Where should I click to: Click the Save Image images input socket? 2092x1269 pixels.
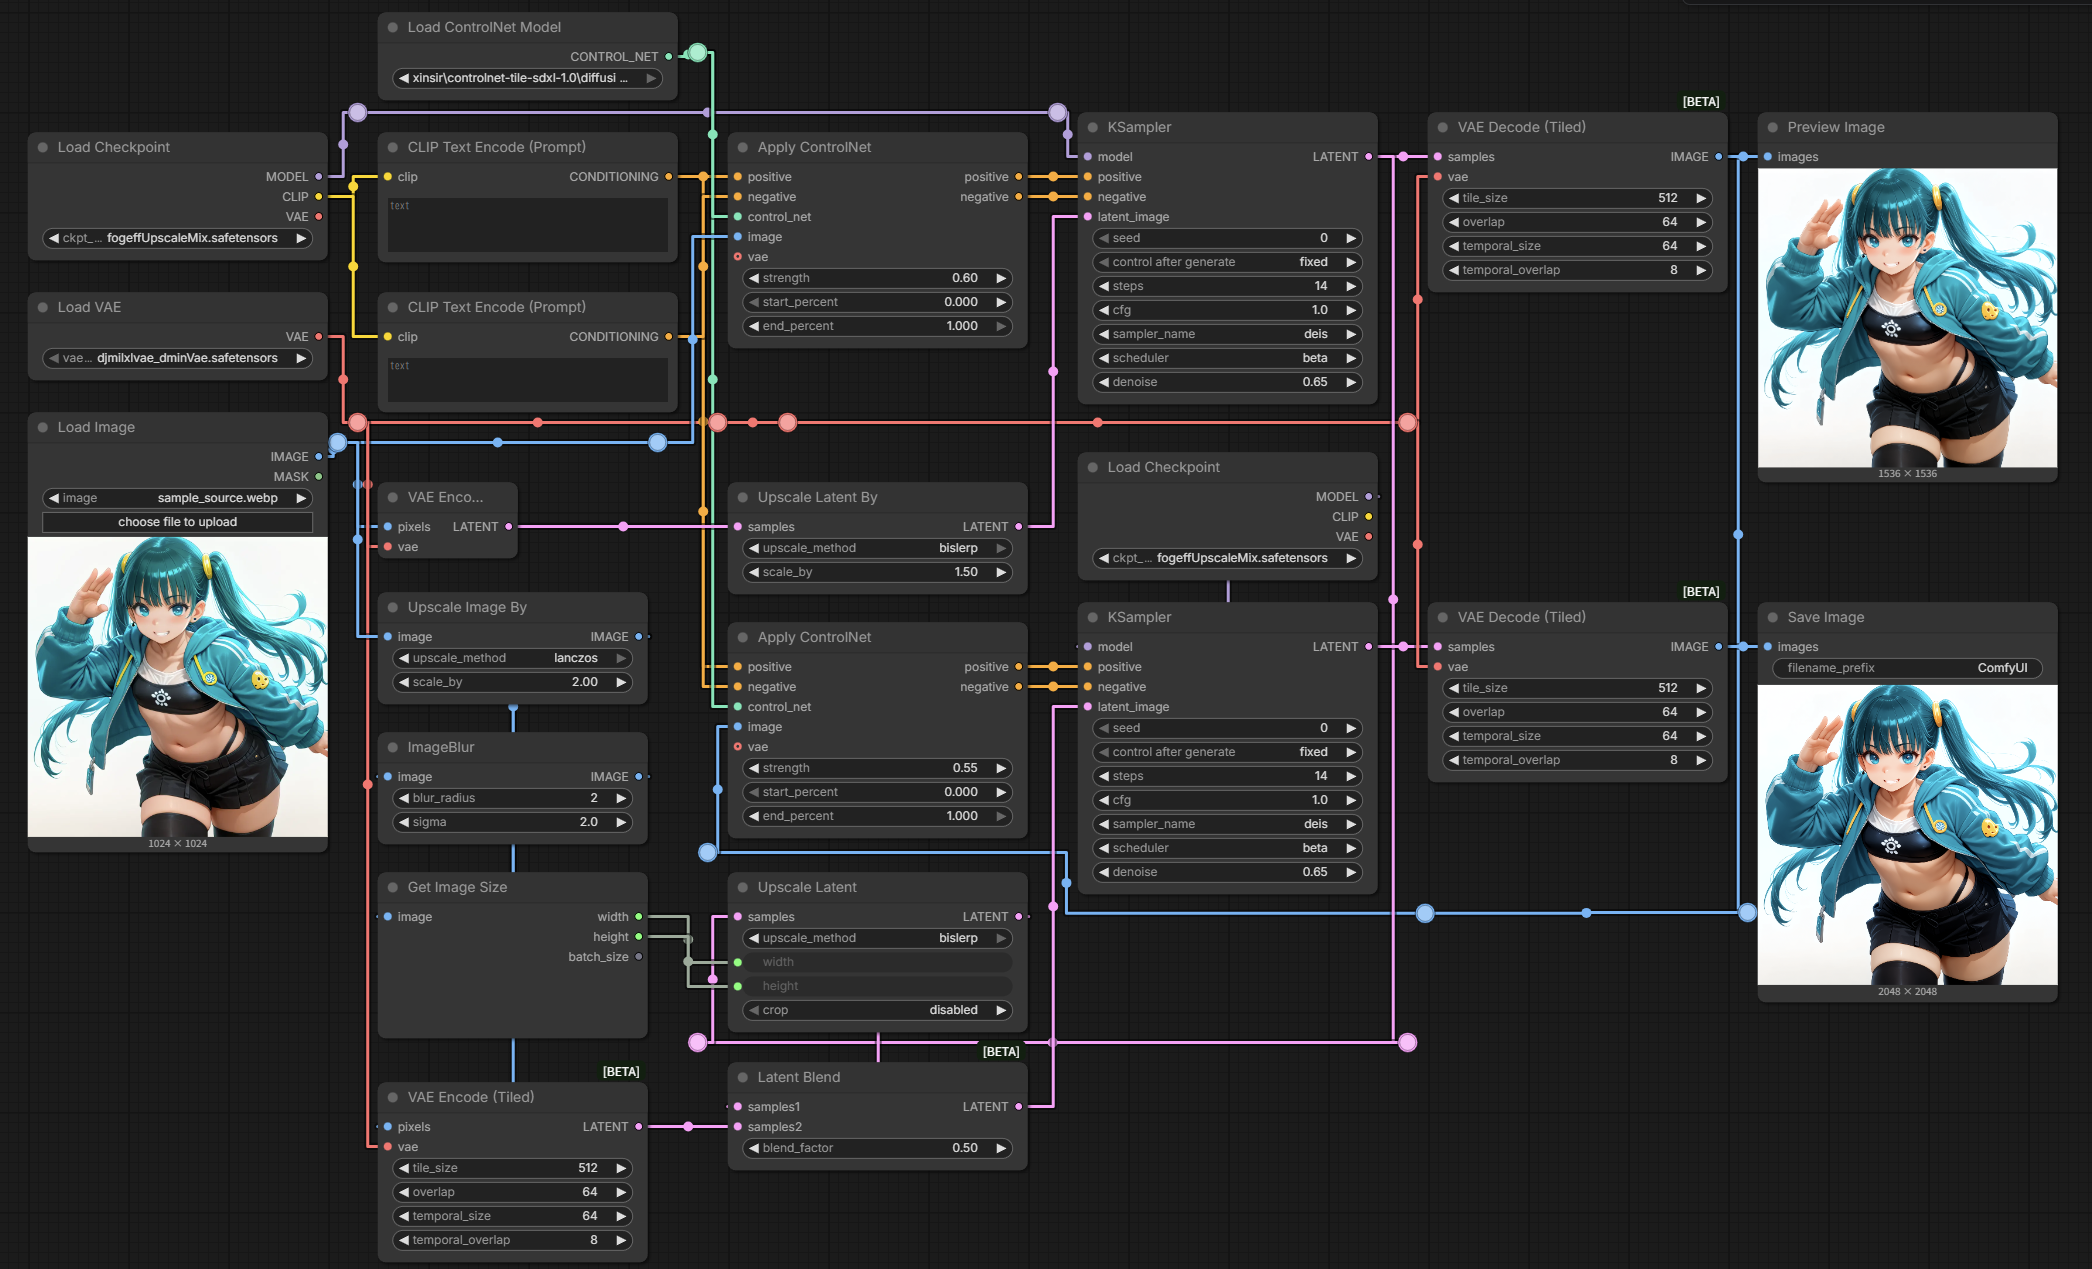click(1768, 647)
